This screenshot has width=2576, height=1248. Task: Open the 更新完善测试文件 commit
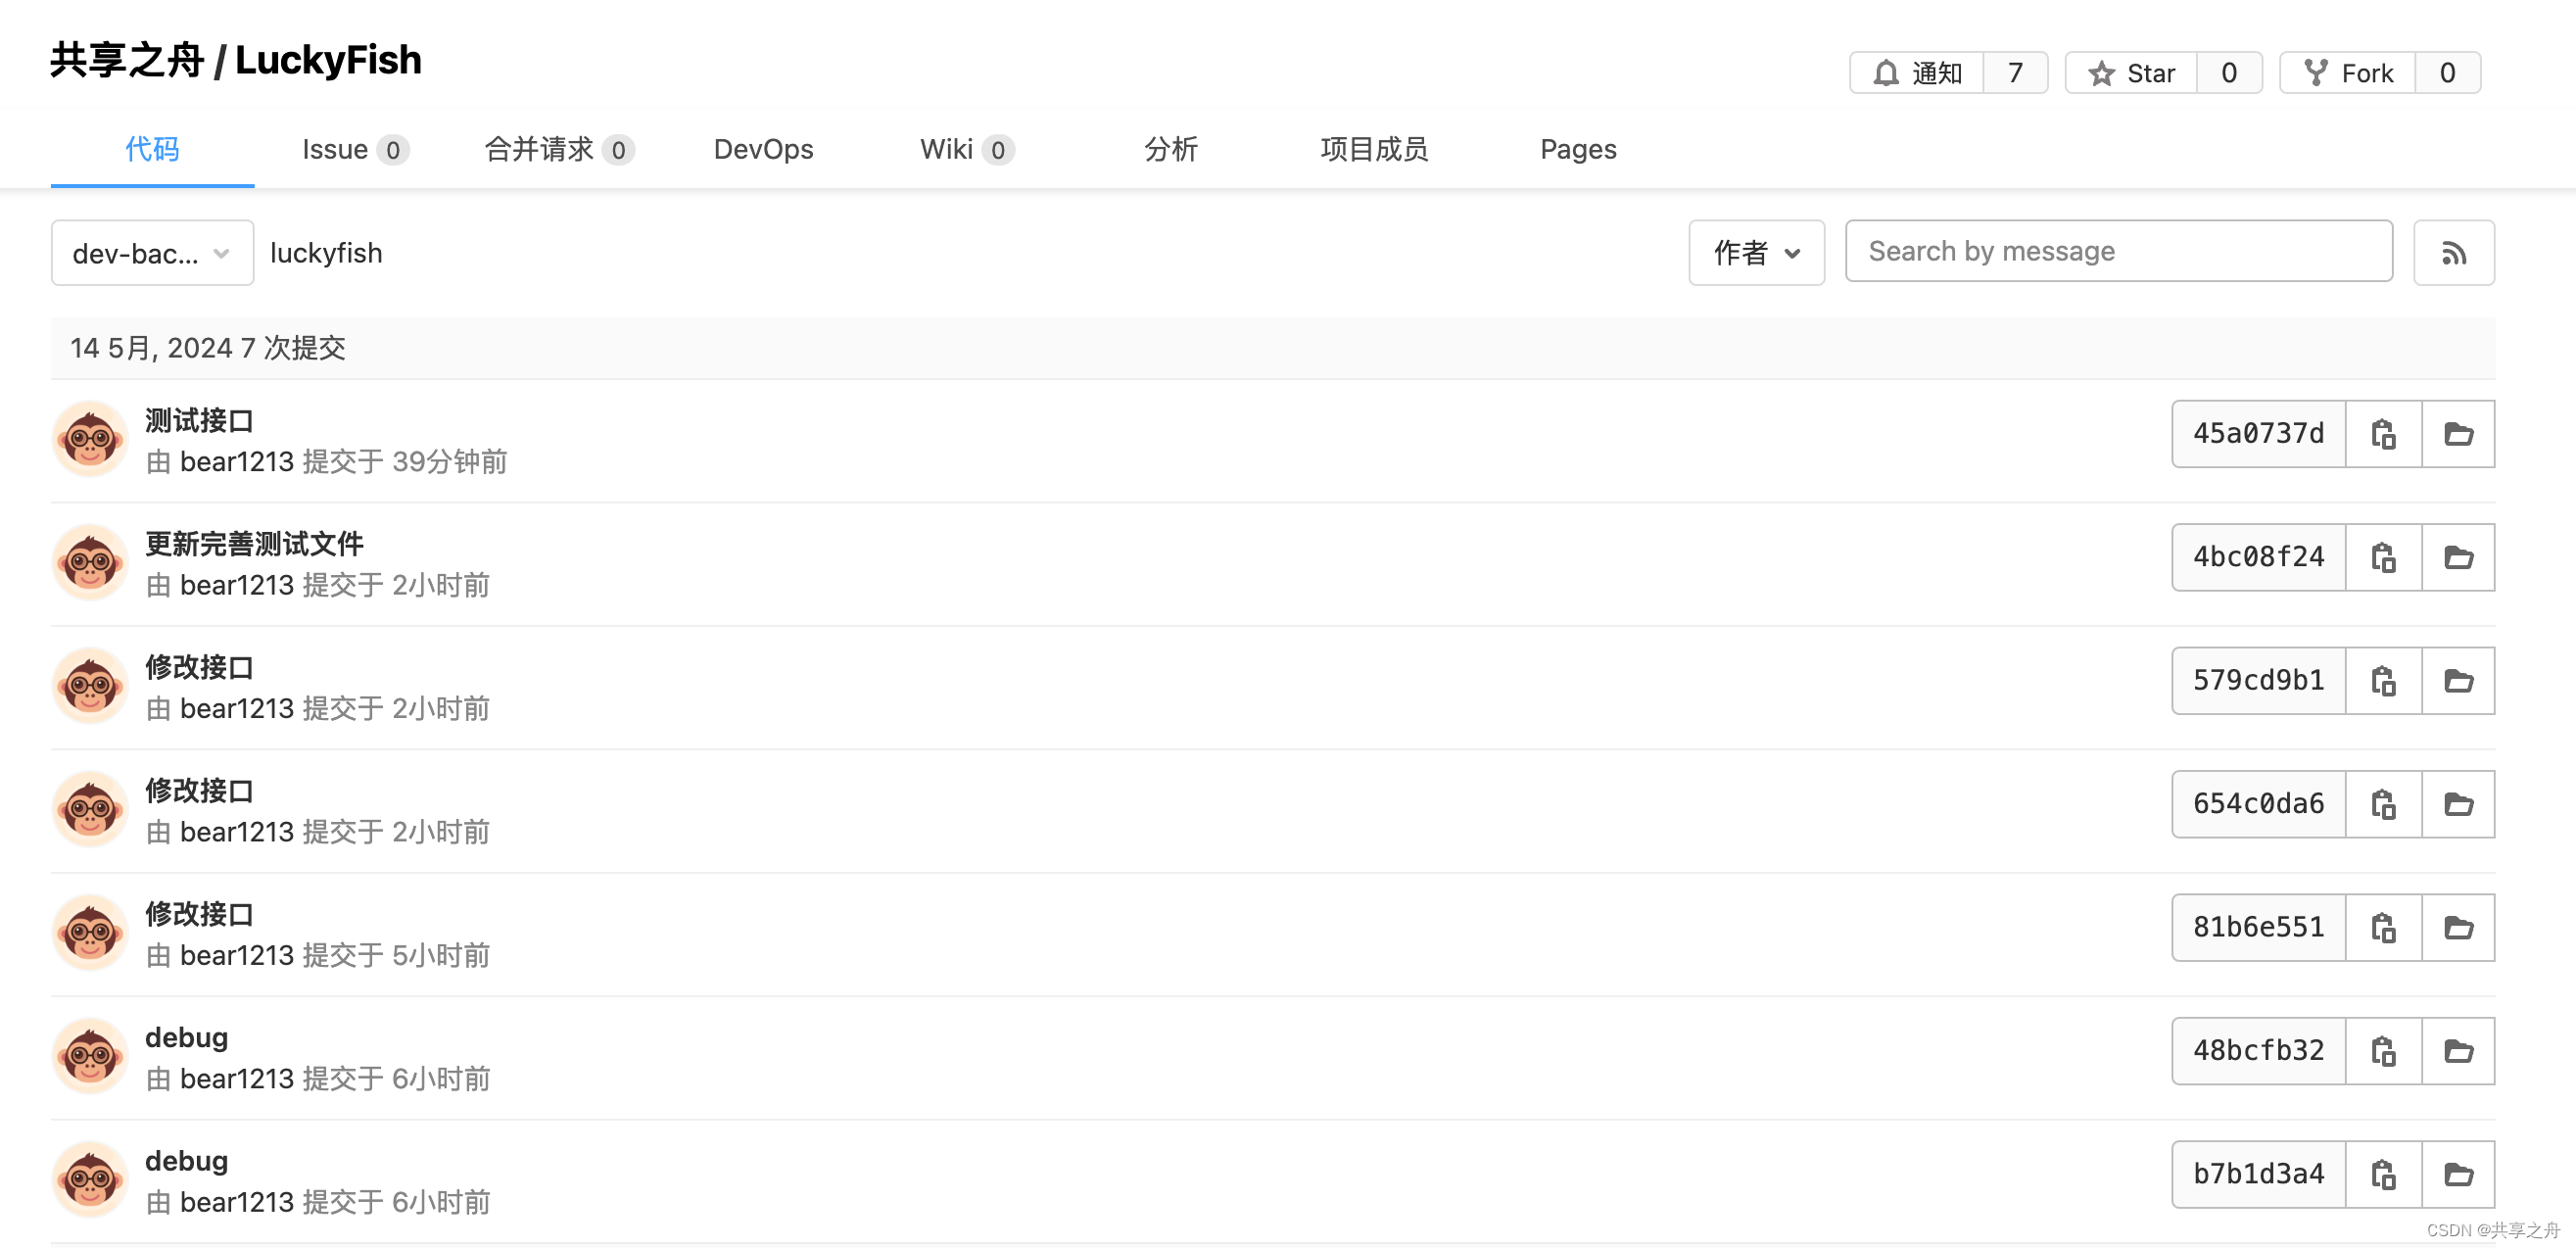(254, 543)
